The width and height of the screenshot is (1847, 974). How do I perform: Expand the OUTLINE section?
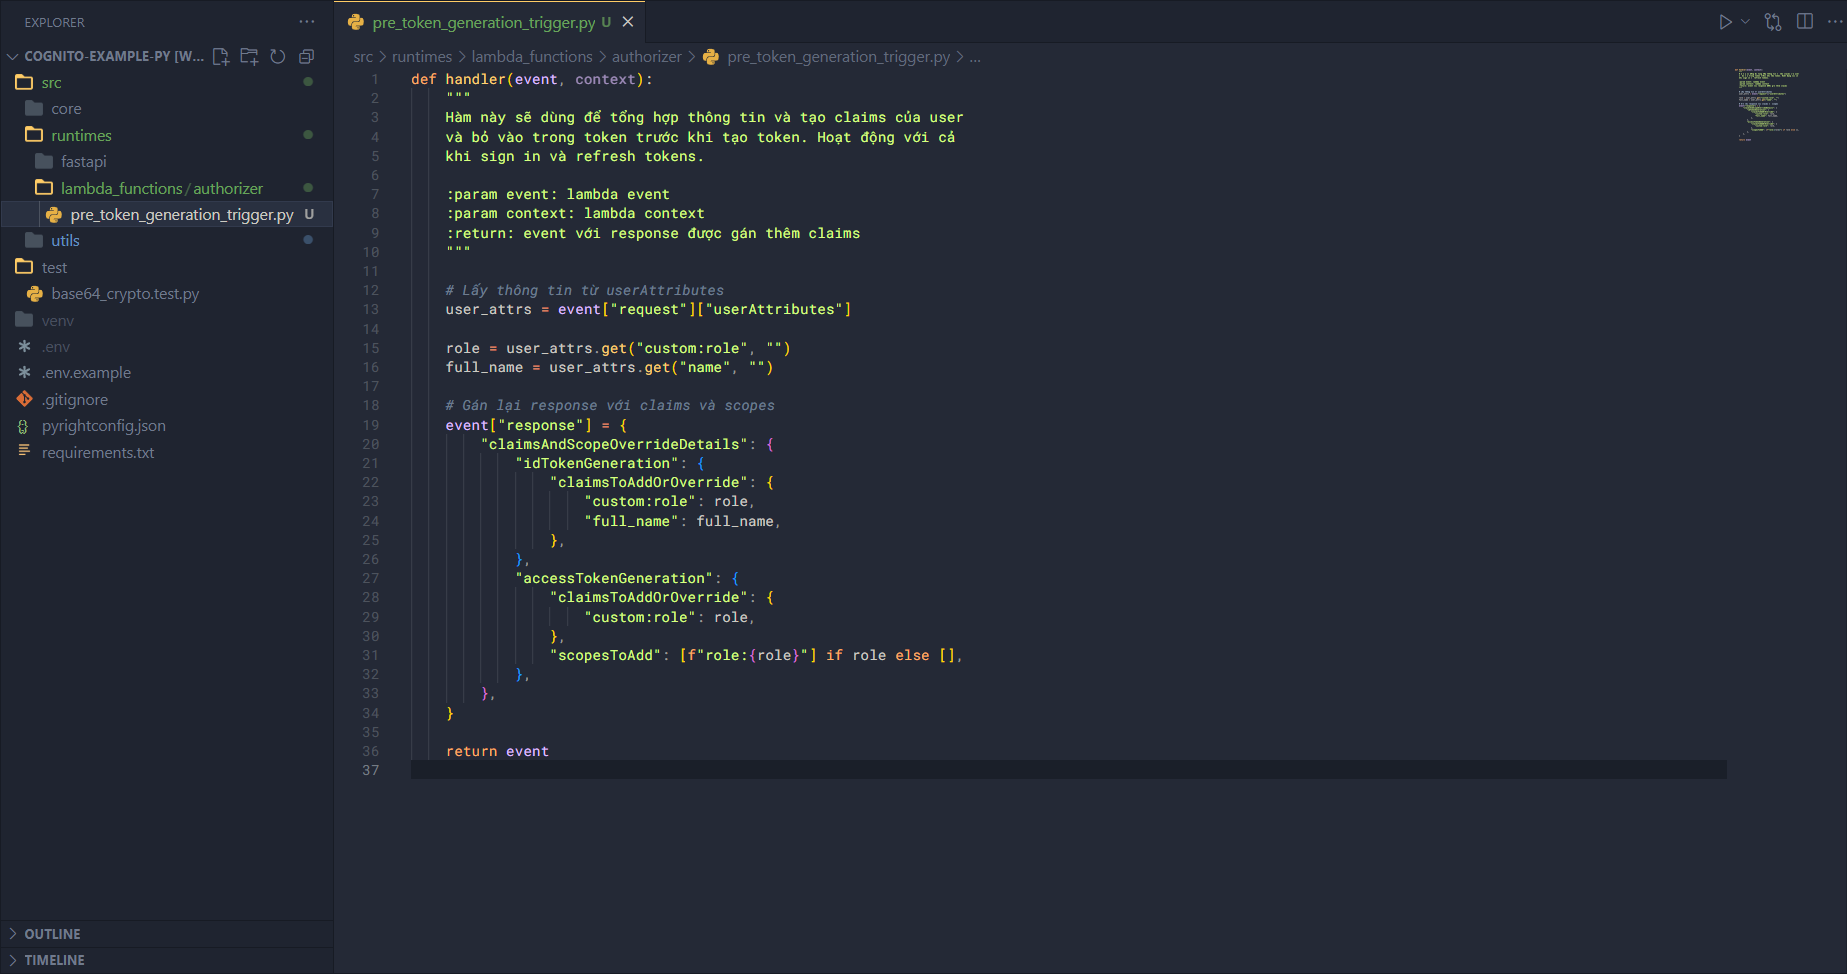tap(52, 934)
